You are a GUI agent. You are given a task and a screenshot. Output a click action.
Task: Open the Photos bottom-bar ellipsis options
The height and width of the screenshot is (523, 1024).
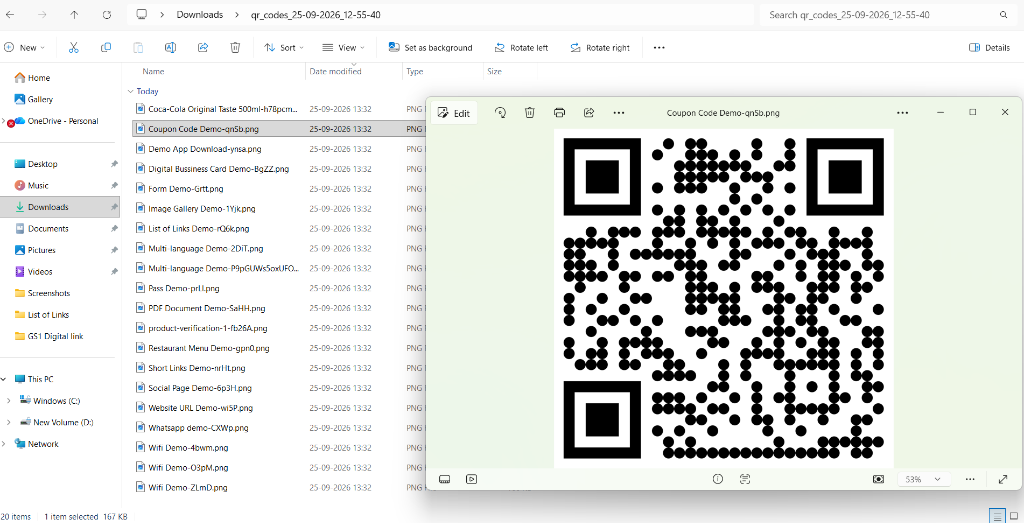click(970, 479)
